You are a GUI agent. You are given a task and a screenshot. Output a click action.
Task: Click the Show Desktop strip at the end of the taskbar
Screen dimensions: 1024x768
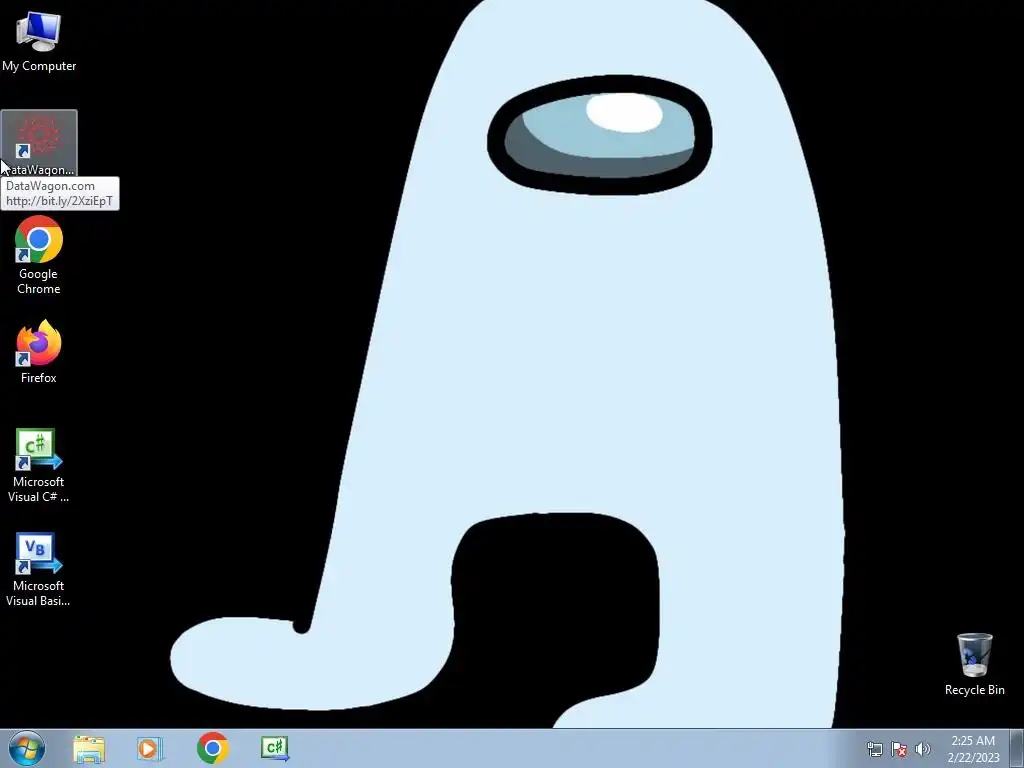pos(1017,748)
